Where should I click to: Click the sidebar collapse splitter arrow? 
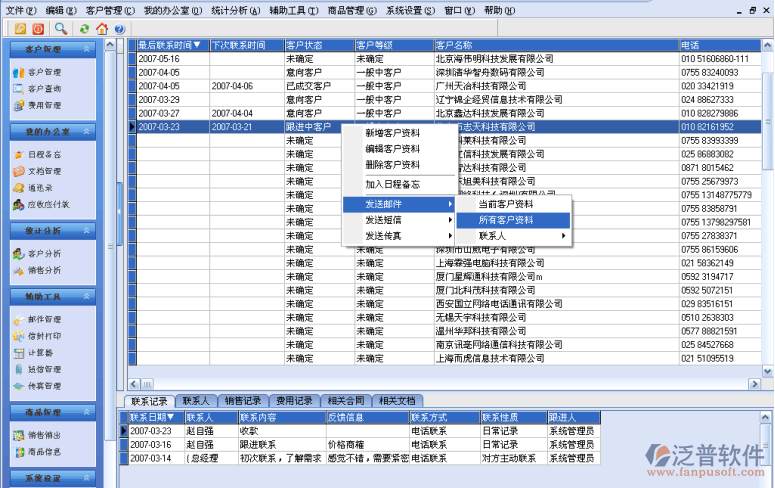[x=119, y=211]
